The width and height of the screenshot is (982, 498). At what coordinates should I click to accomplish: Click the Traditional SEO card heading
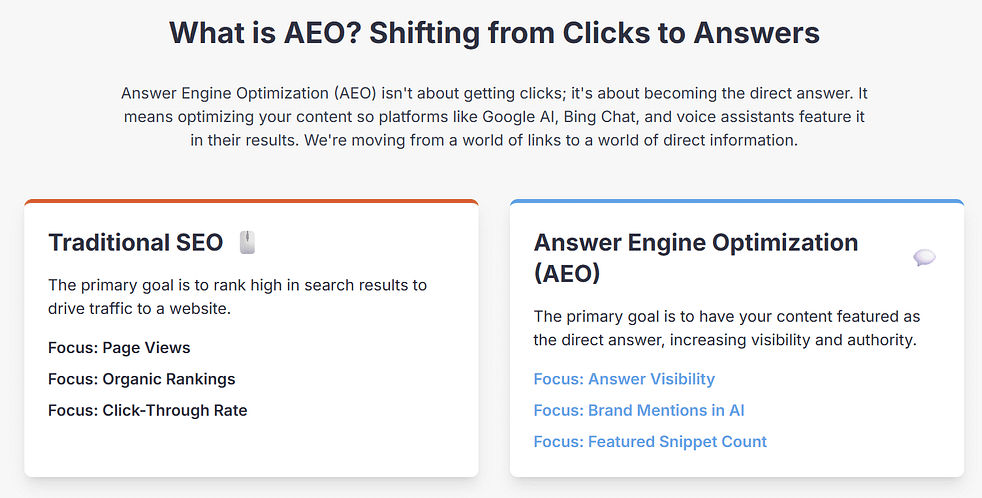(x=137, y=242)
